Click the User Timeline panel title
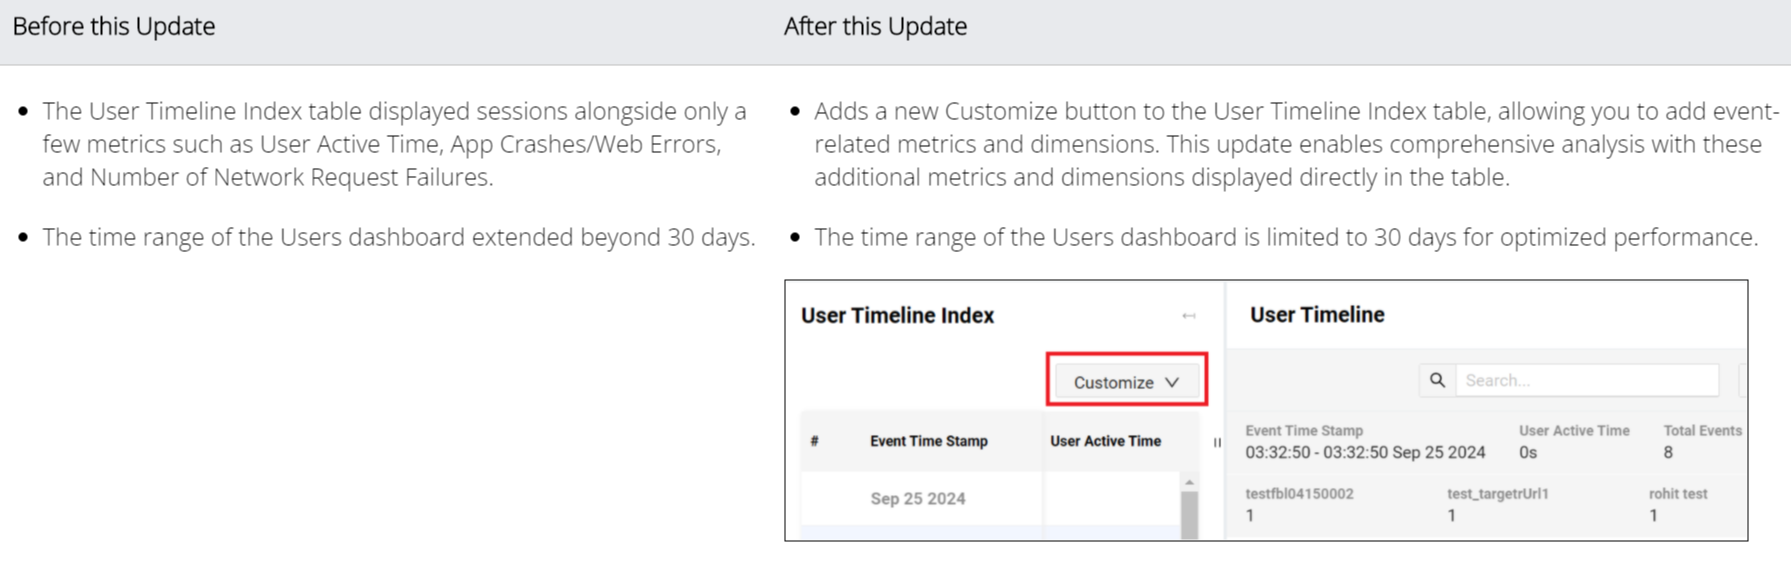The image size is (1791, 561). [1316, 315]
